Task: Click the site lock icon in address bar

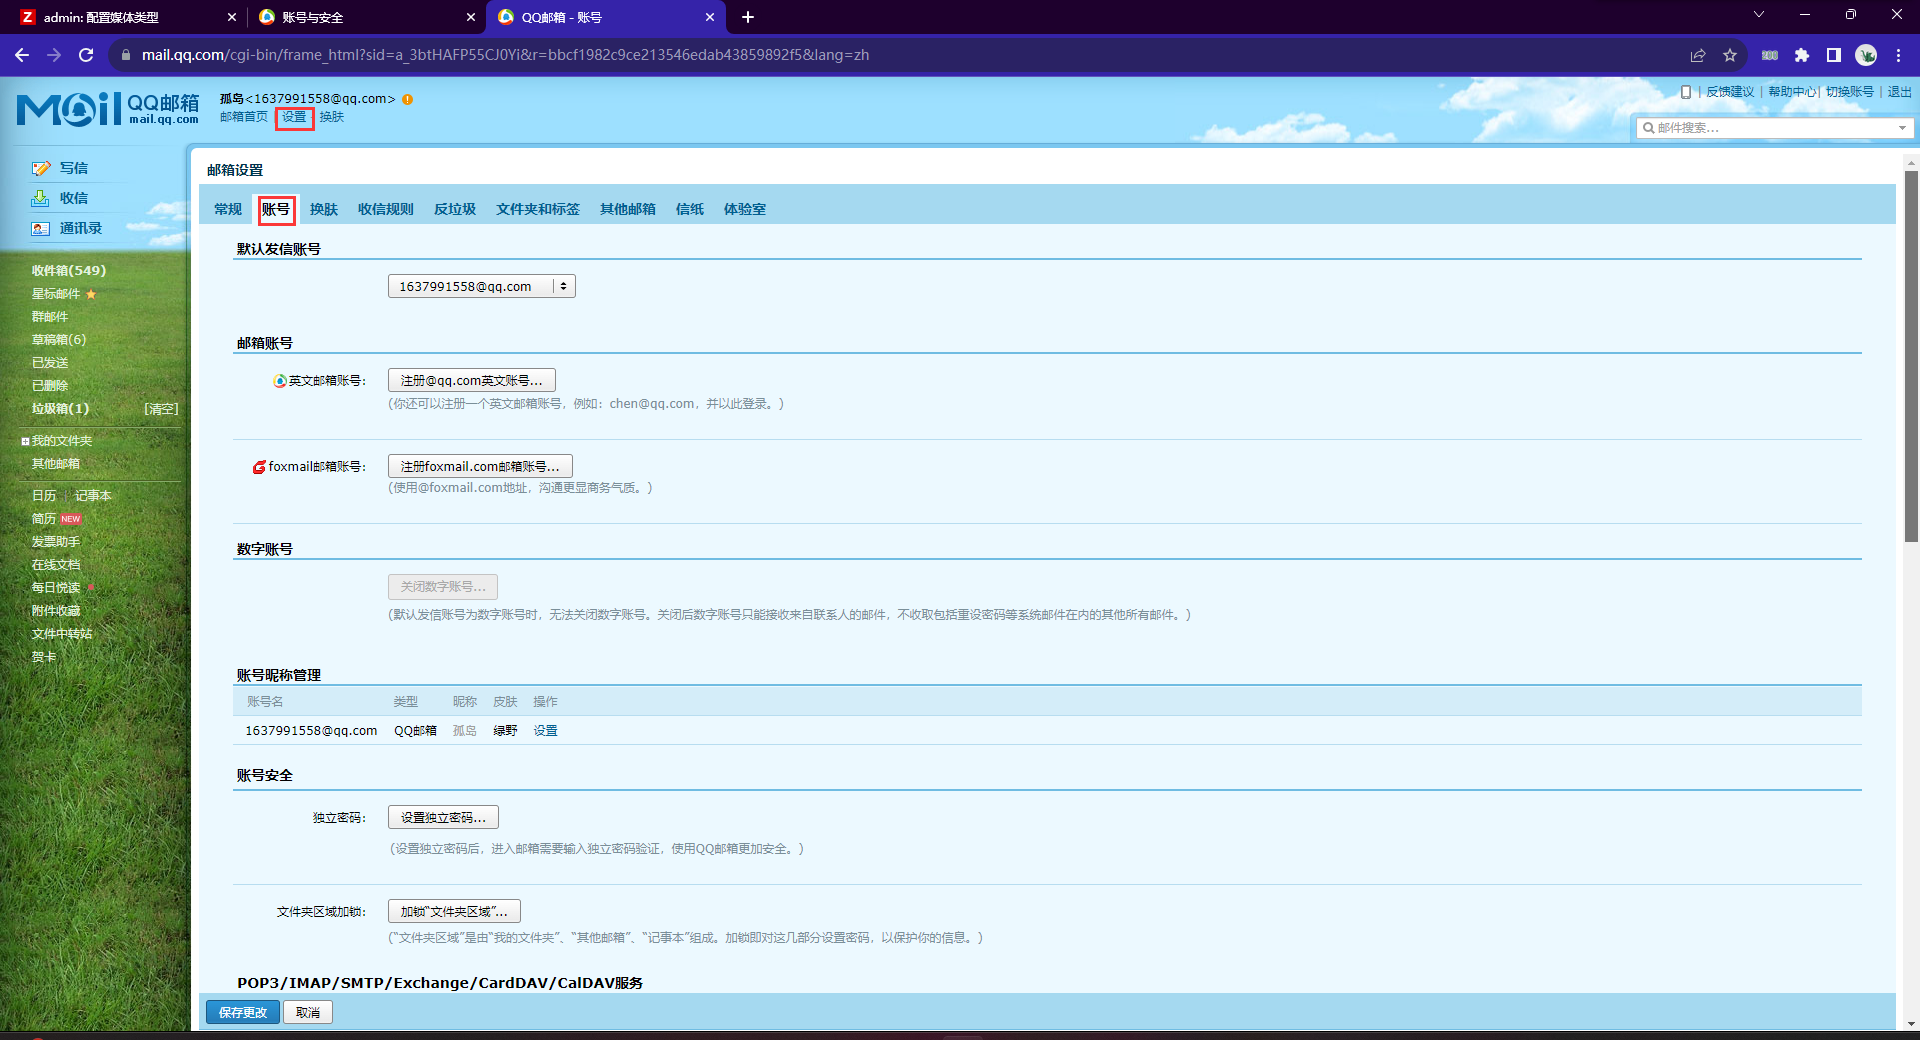Action: pos(125,55)
